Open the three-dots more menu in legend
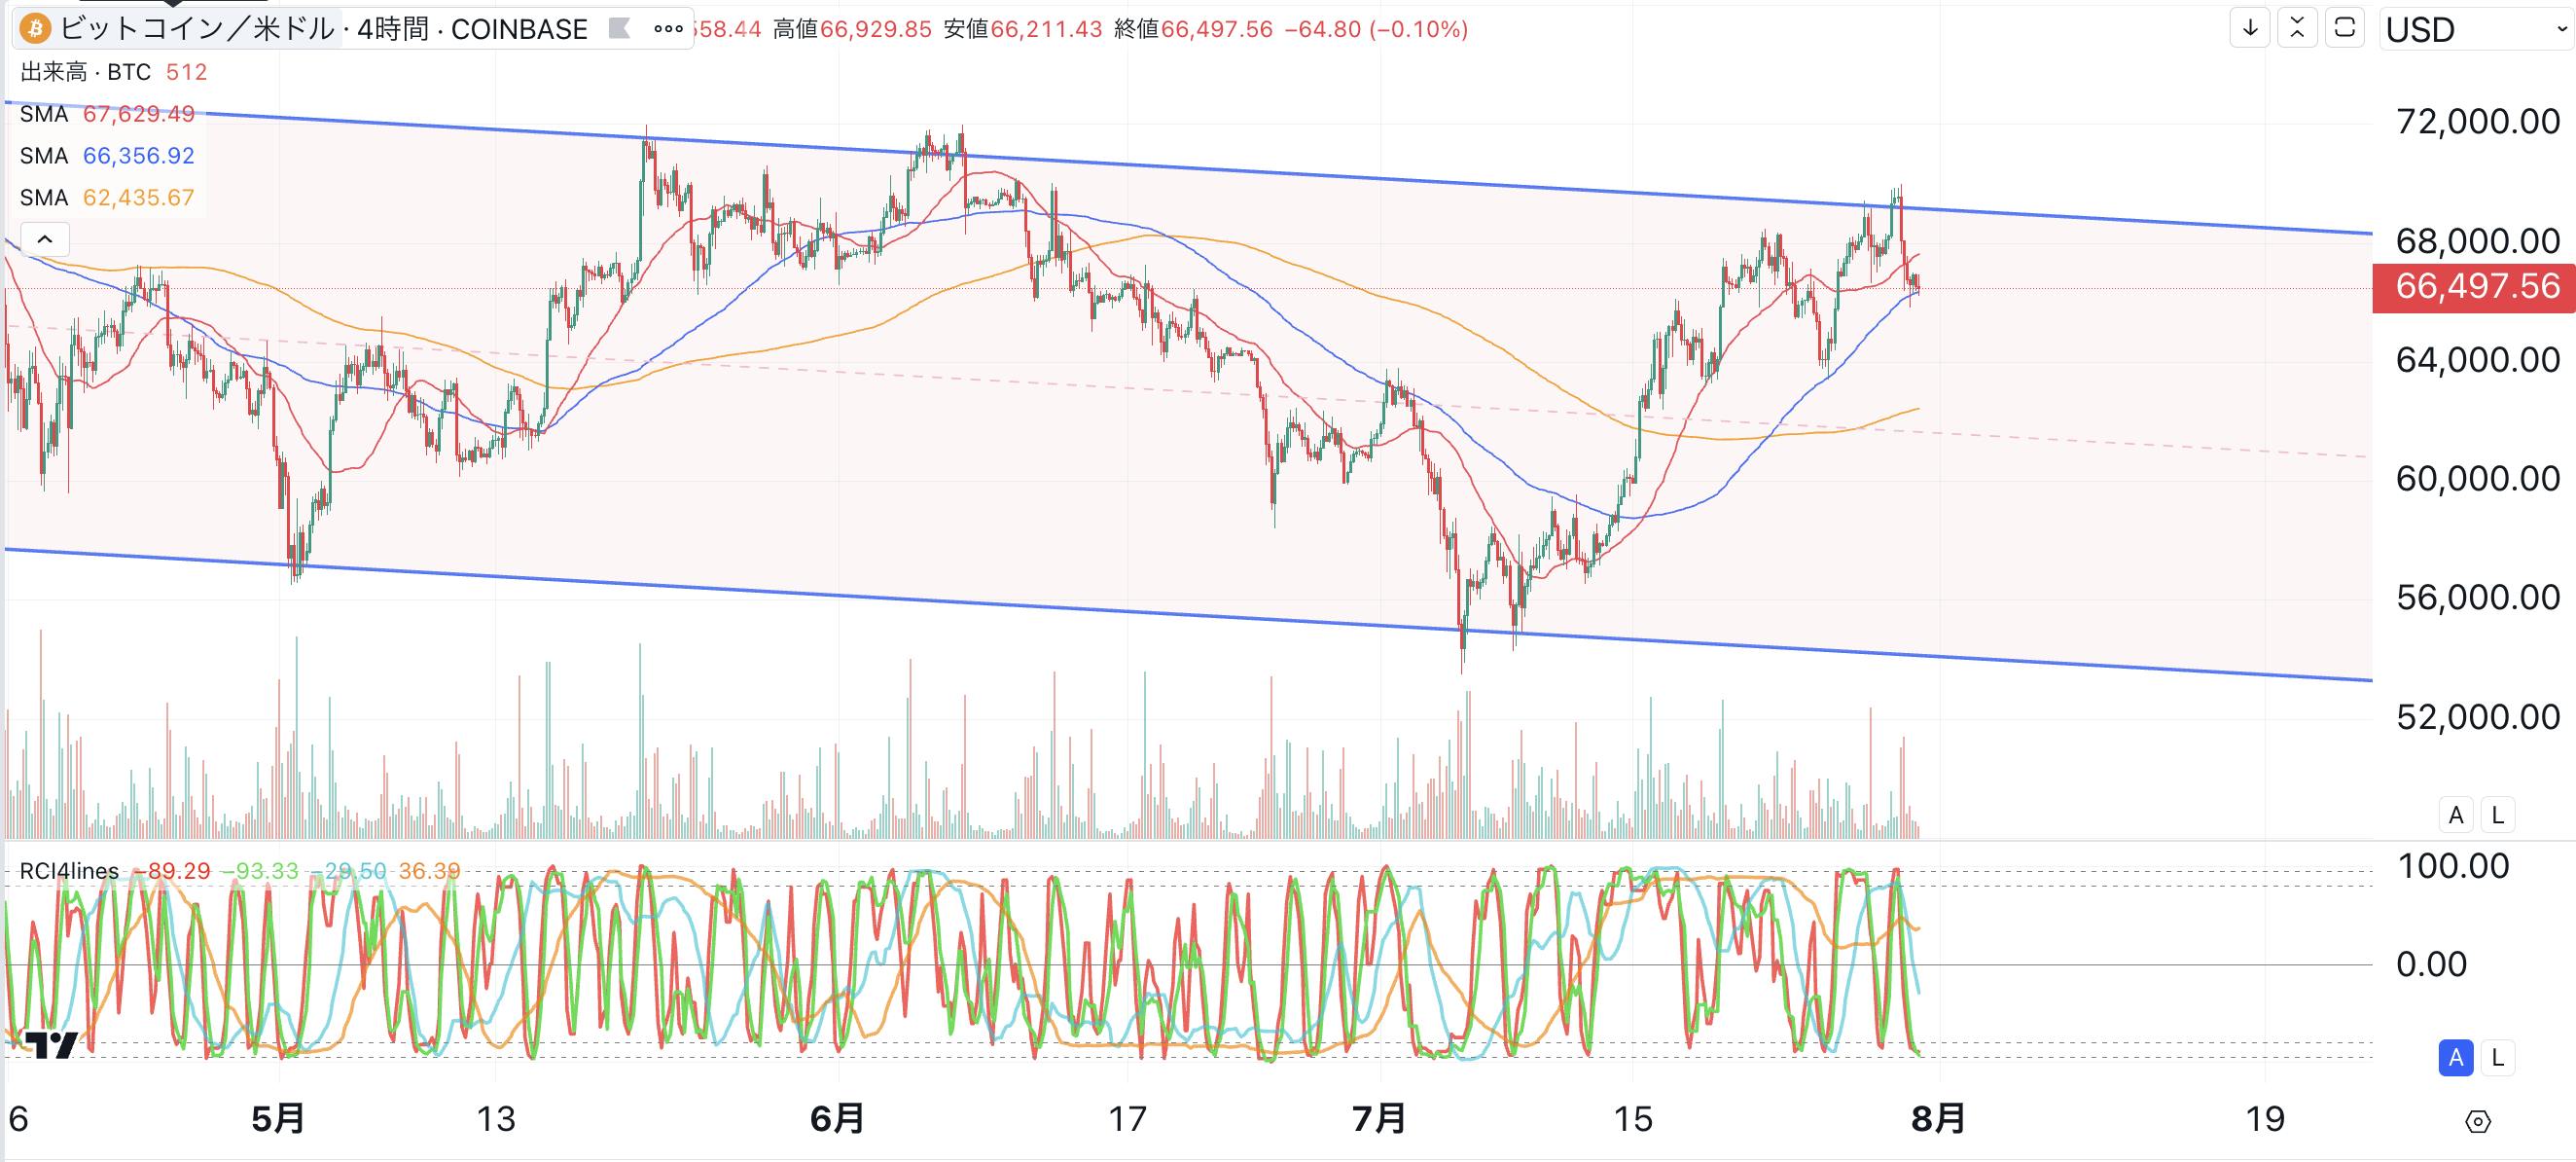This screenshot has height=1162, width=2576. (x=668, y=29)
